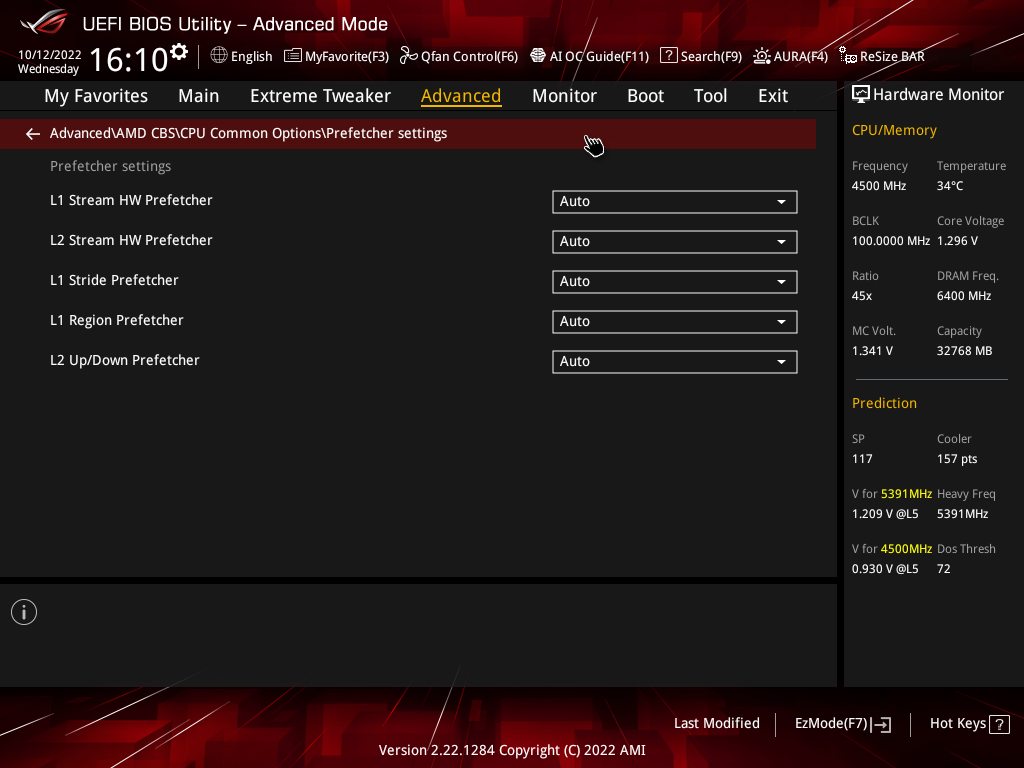Click the Dos Thresh value 72

tap(944, 569)
